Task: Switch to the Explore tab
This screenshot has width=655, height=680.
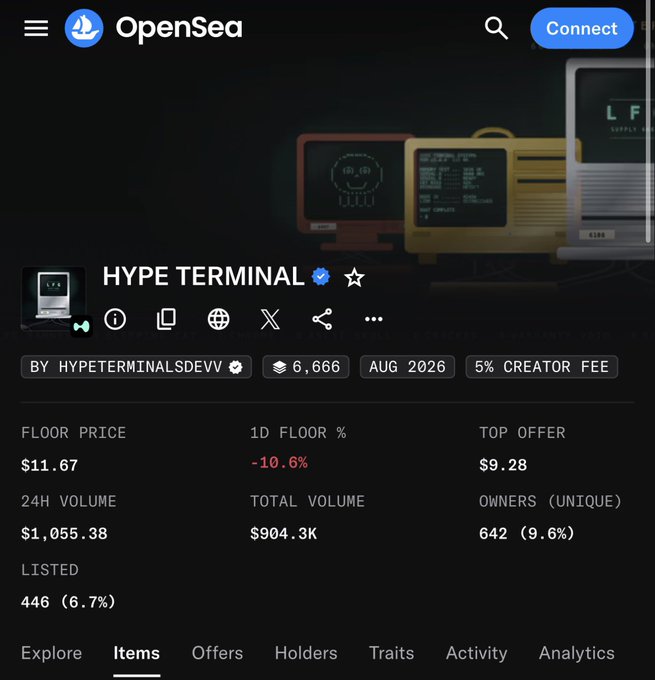Action: click(x=52, y=653)
